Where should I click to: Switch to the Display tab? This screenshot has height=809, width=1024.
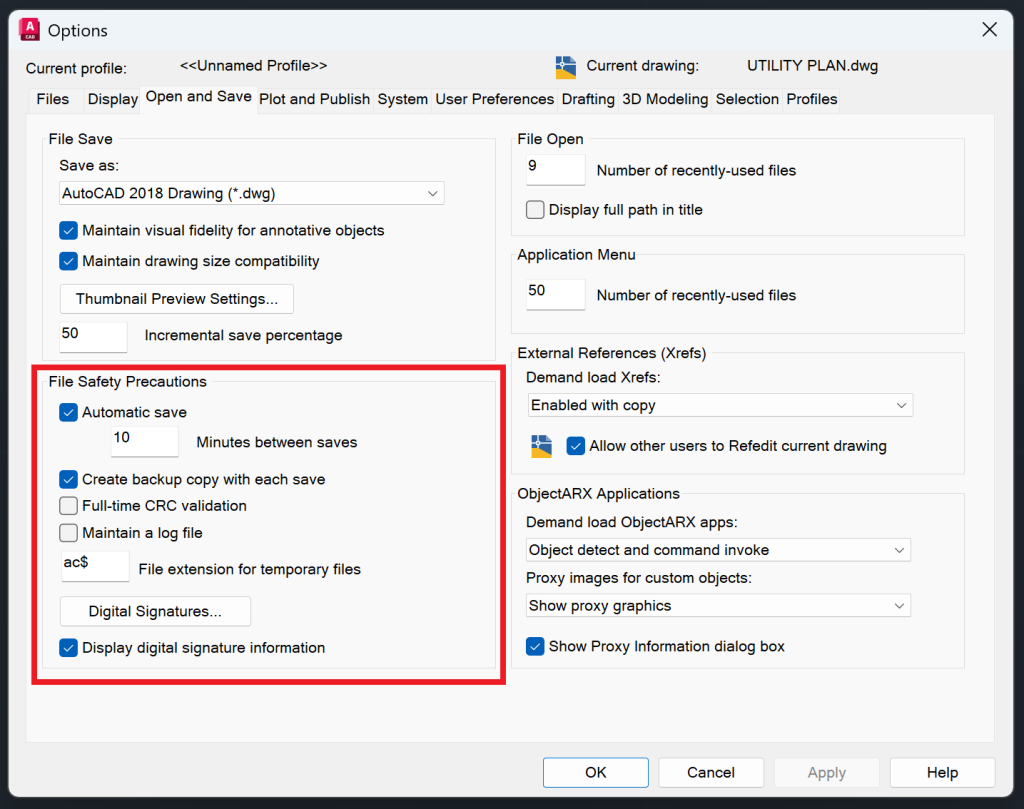pyautogui.click(x=112, y=99)
